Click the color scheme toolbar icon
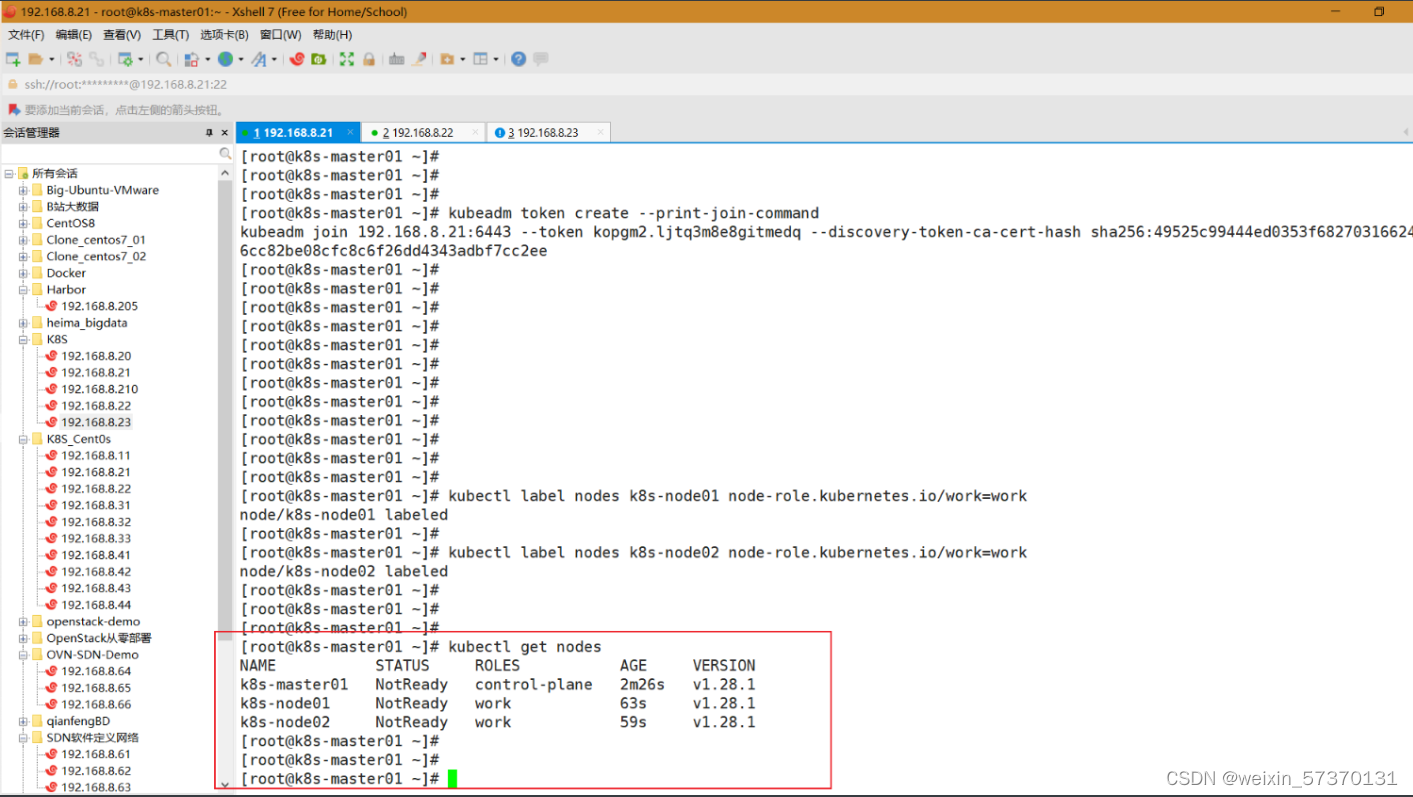 (x=192, y=59)
